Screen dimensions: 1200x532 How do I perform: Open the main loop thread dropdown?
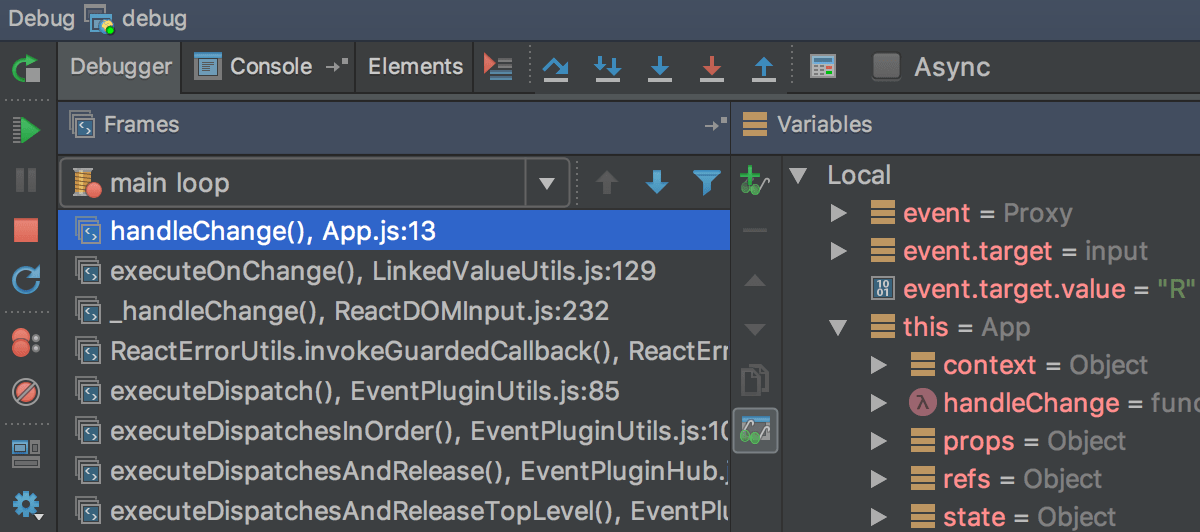coord(546,183)
